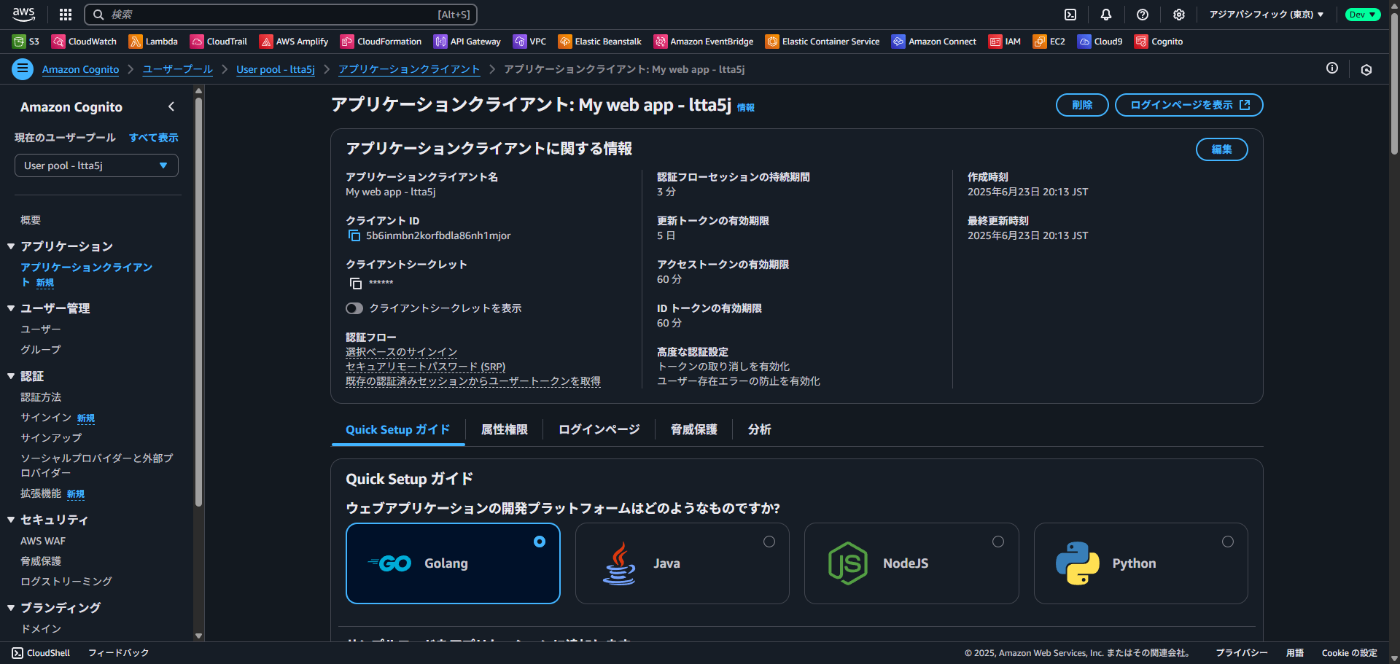
Task: Click the ログインページを表示 button
Action: [x=1189, y=105]
